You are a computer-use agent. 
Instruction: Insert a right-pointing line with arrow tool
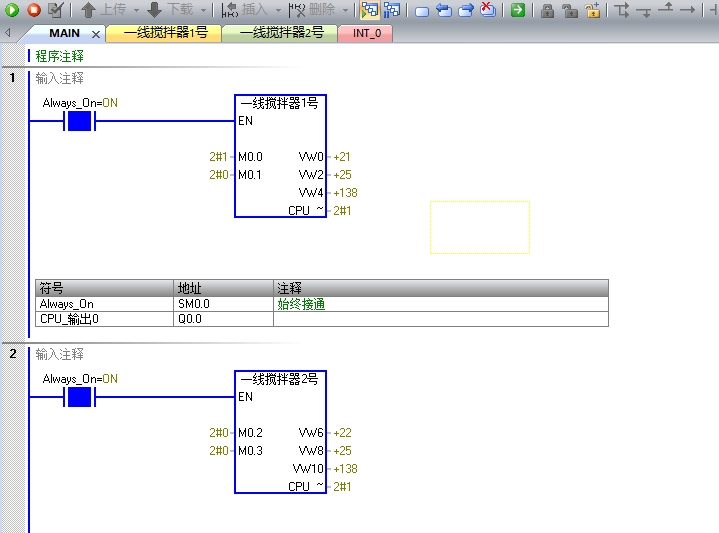[x=687, y=10]
